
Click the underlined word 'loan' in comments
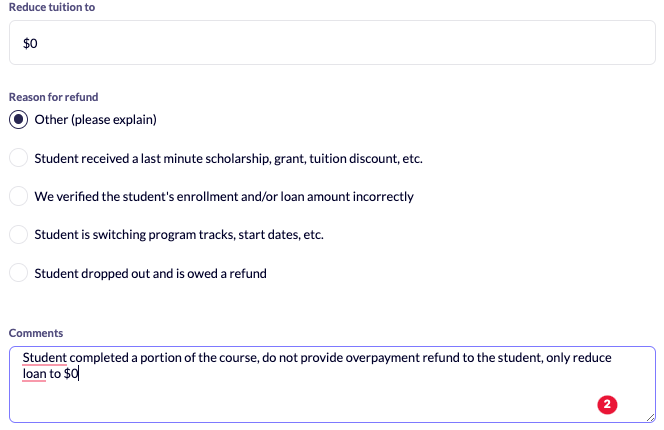[34, 374]
